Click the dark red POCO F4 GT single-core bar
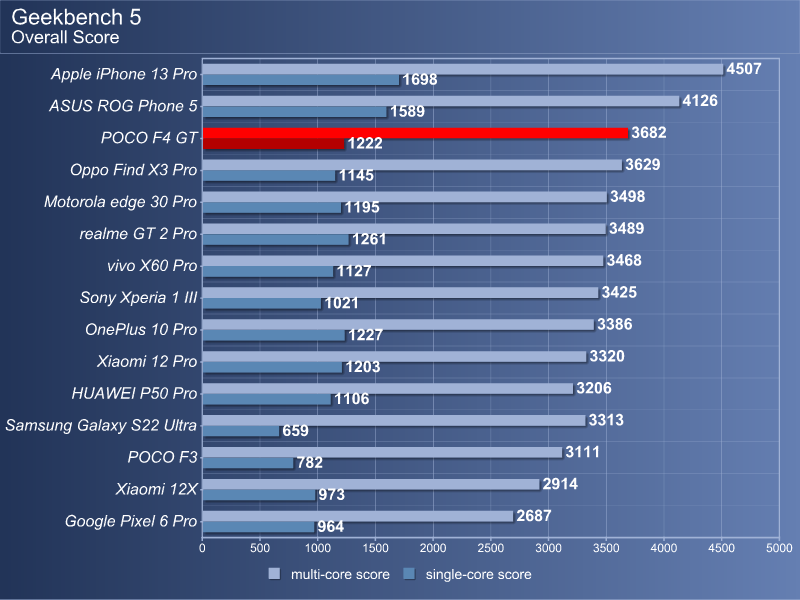This screenshot has width=800, height=600. [x=273, y=144]
